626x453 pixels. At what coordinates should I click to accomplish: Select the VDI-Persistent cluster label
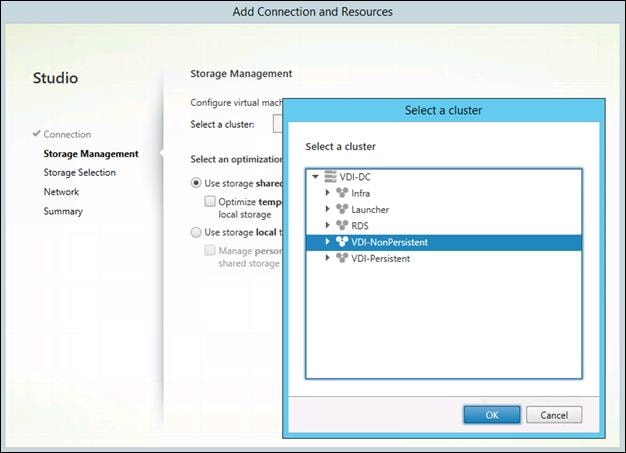click(380, 259)
